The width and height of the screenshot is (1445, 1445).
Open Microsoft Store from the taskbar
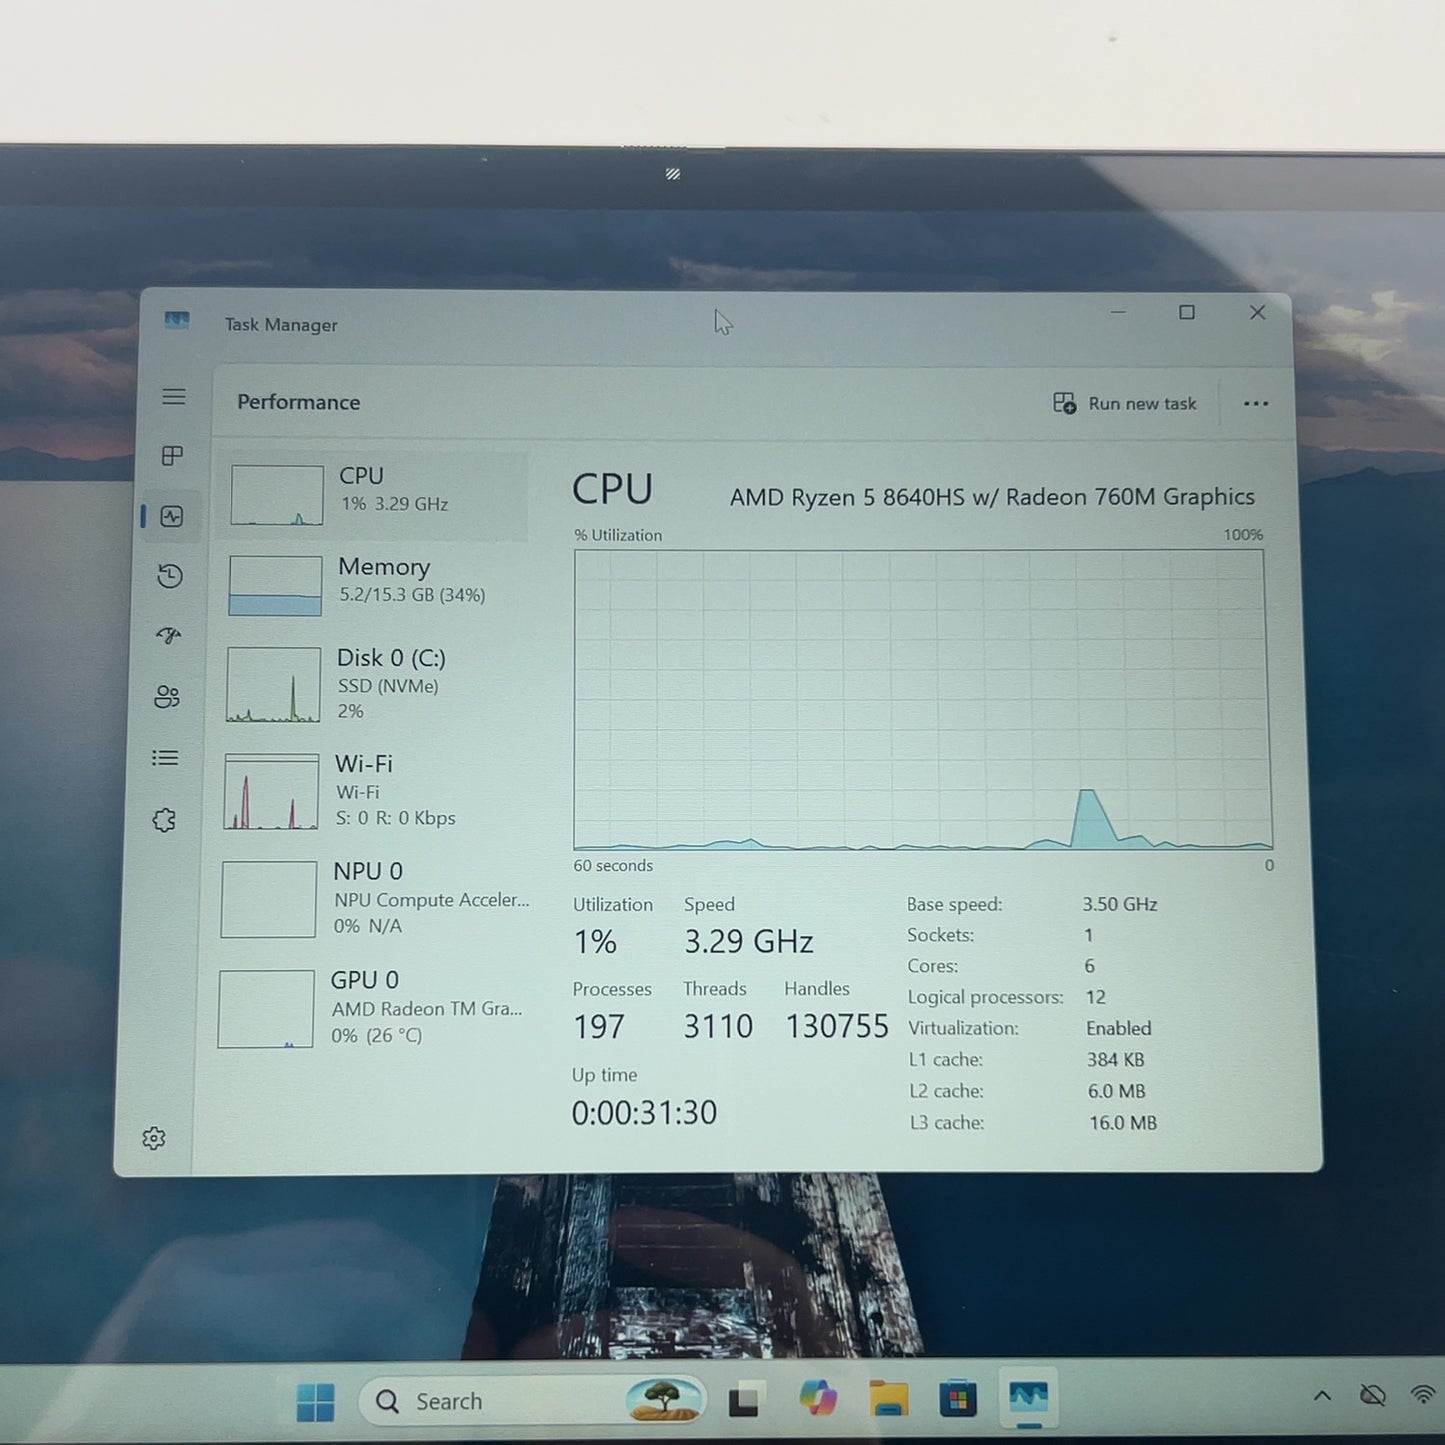tap(957, 1399)
